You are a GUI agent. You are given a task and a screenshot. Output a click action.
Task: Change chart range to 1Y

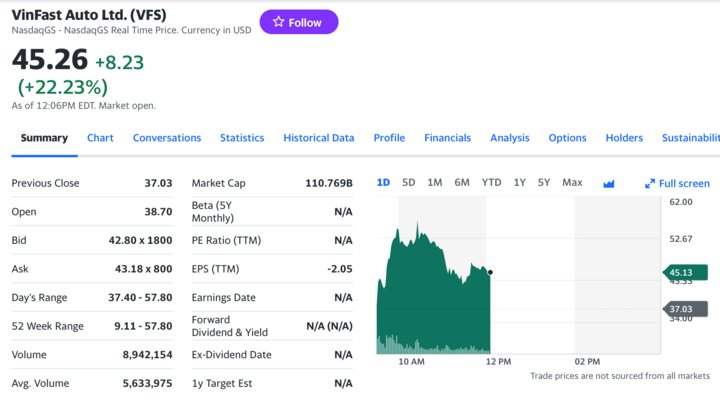519,183
